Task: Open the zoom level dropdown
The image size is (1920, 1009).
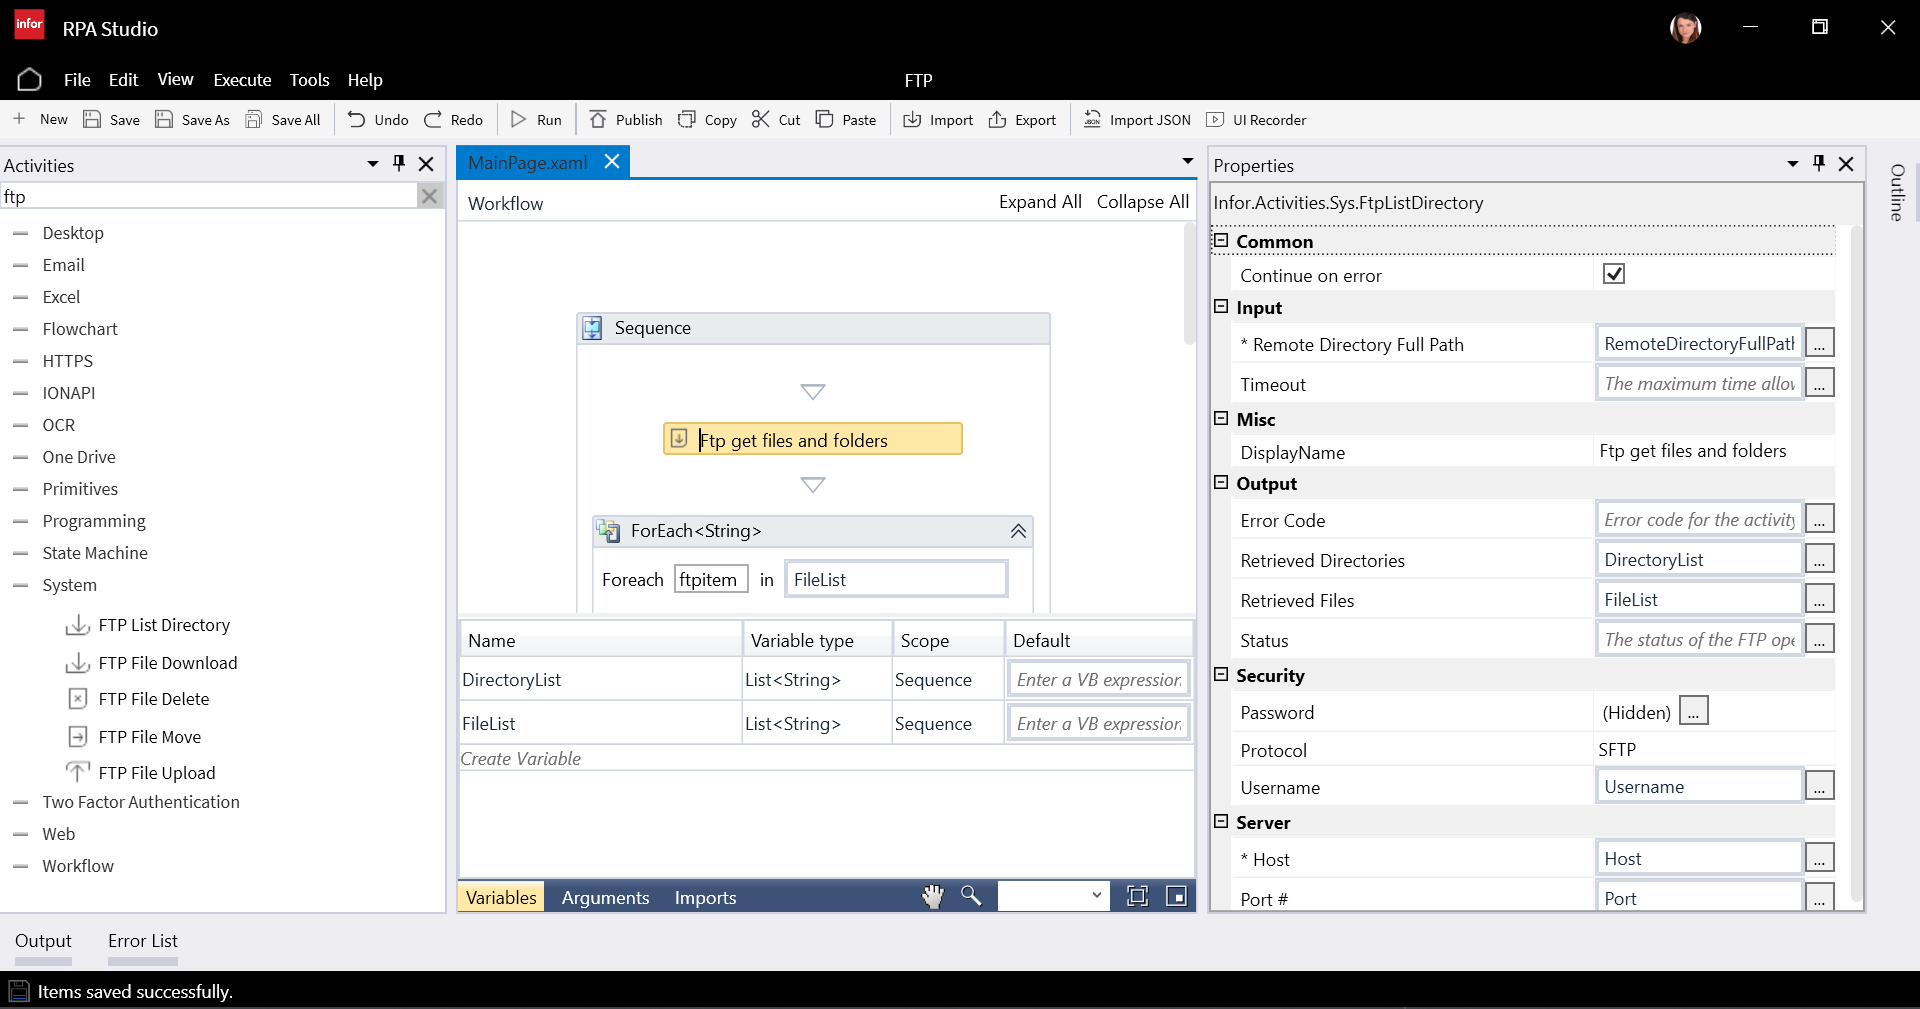Action: coord(1096,896)
